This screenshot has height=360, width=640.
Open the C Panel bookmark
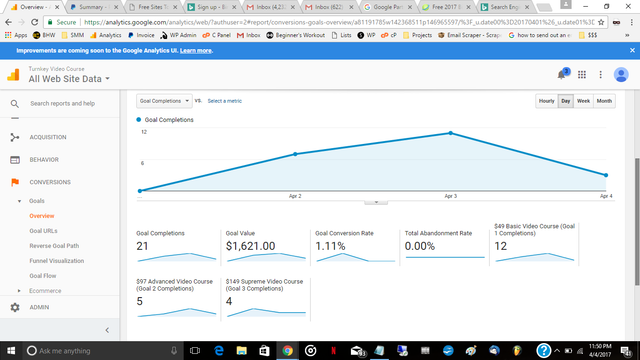coord(217,36)
